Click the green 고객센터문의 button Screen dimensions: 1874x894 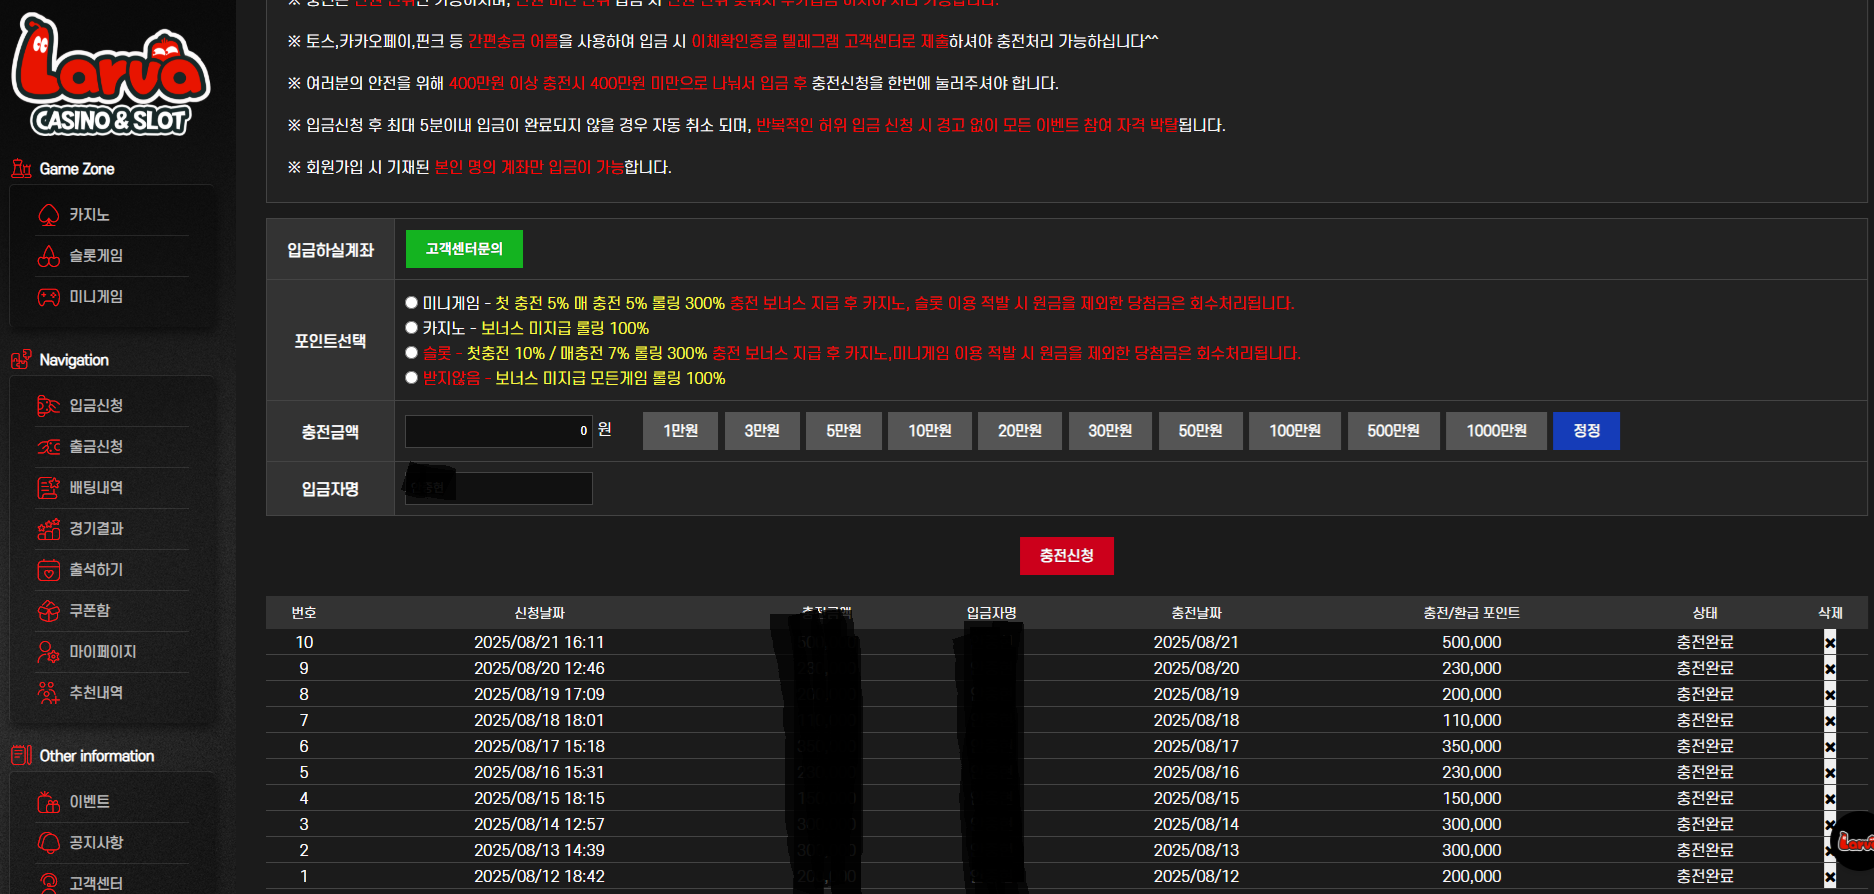click(x=464, y=249)
